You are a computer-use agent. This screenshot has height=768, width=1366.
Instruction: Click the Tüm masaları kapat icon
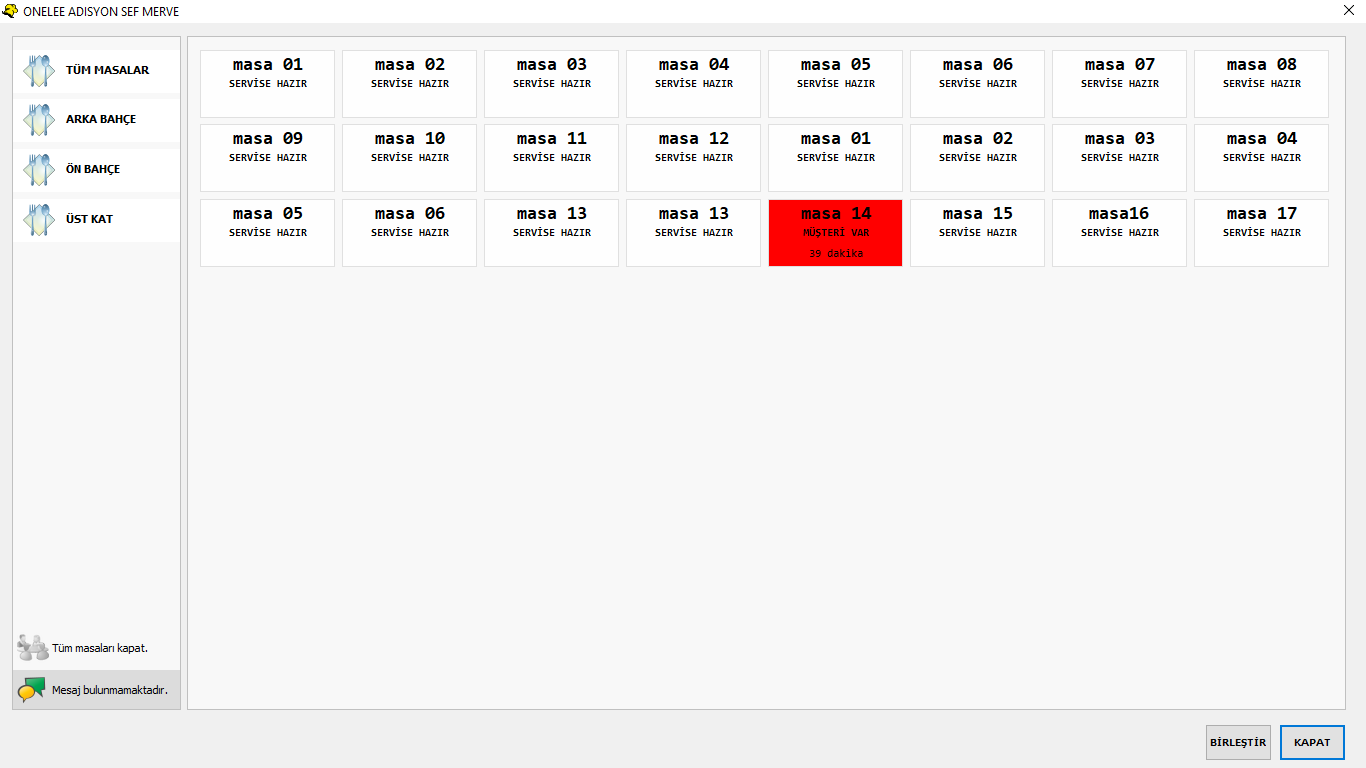point(33,648)
